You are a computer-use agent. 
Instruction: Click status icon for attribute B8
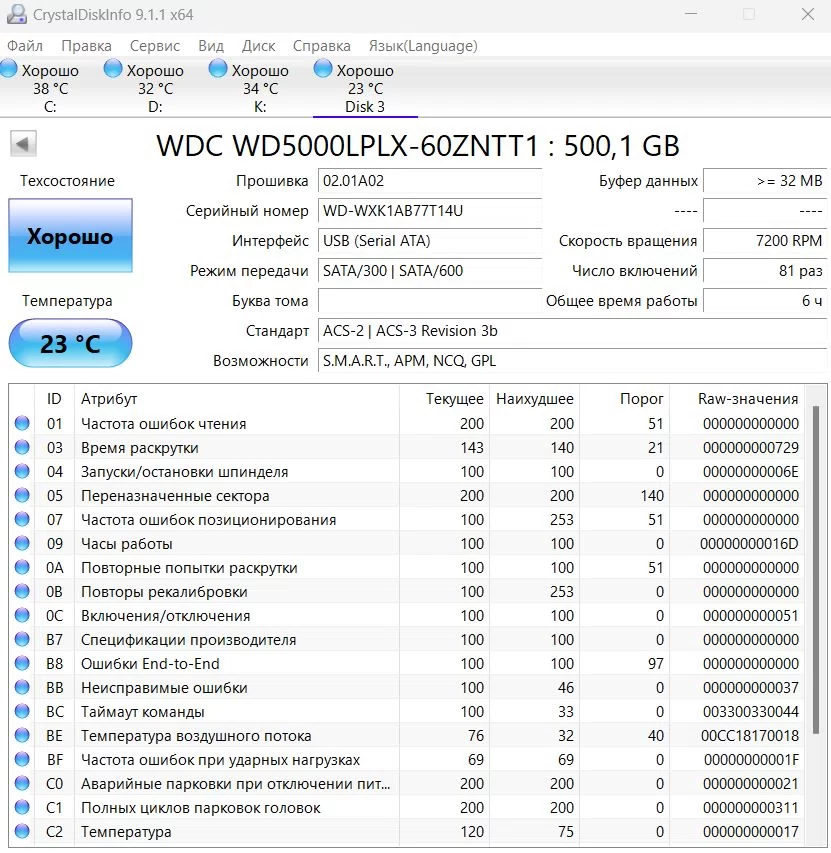tap(22, 663)
